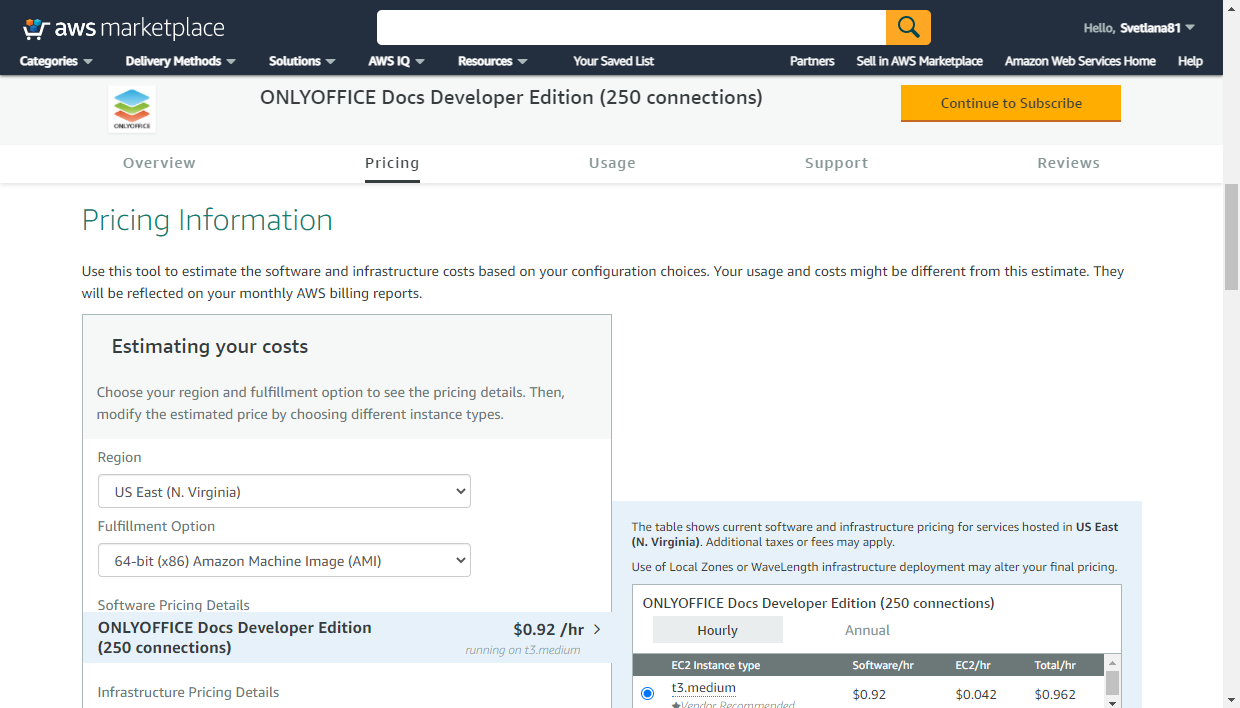Switch to Hourly pricing

coord(717,630)
